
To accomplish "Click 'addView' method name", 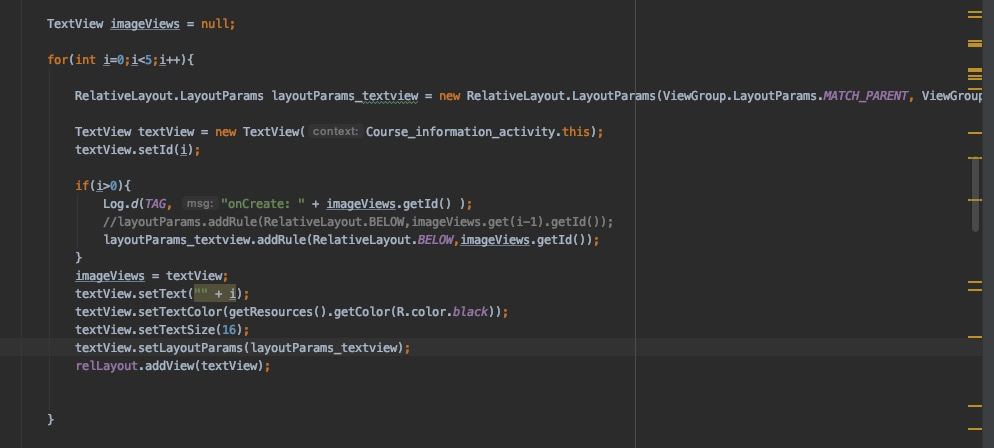I will tap(170, 366).
